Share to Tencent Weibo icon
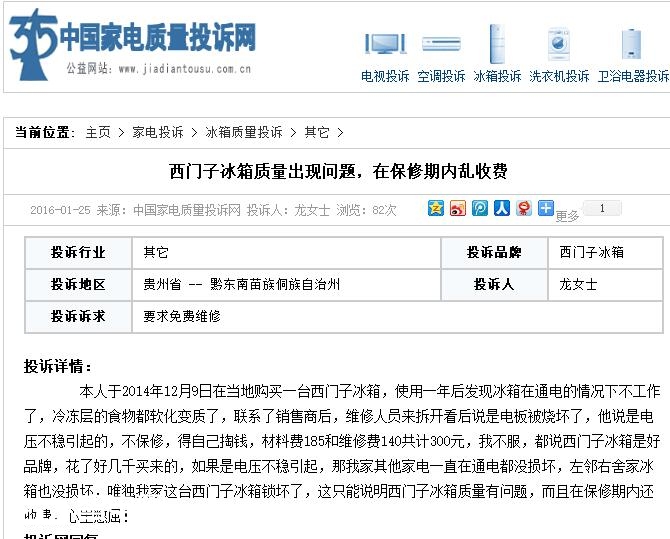Screen dimensions: 670x539 (480, 208)
